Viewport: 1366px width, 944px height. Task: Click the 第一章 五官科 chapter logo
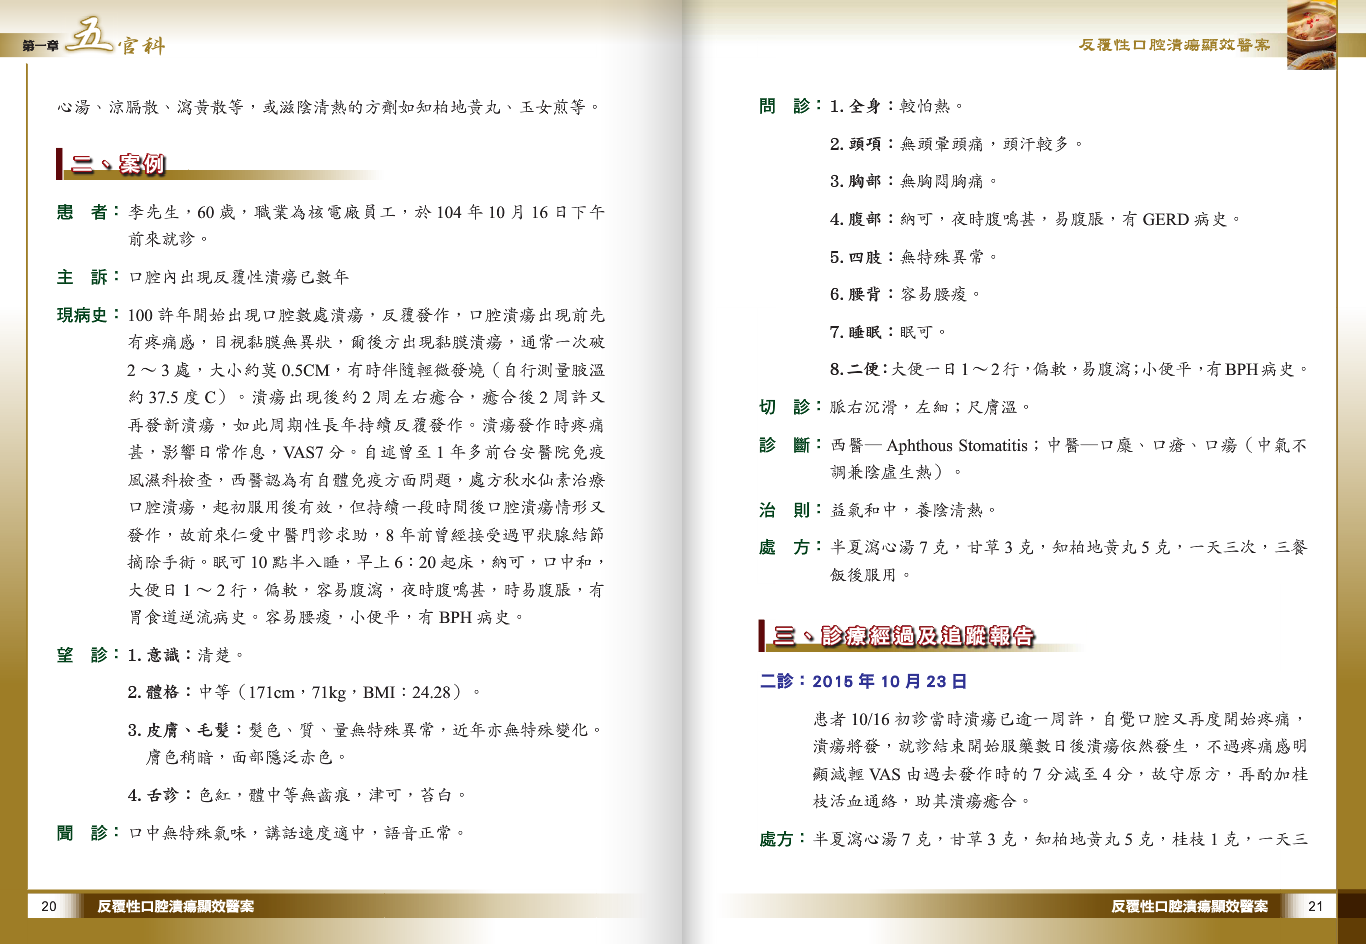(93, 41)
